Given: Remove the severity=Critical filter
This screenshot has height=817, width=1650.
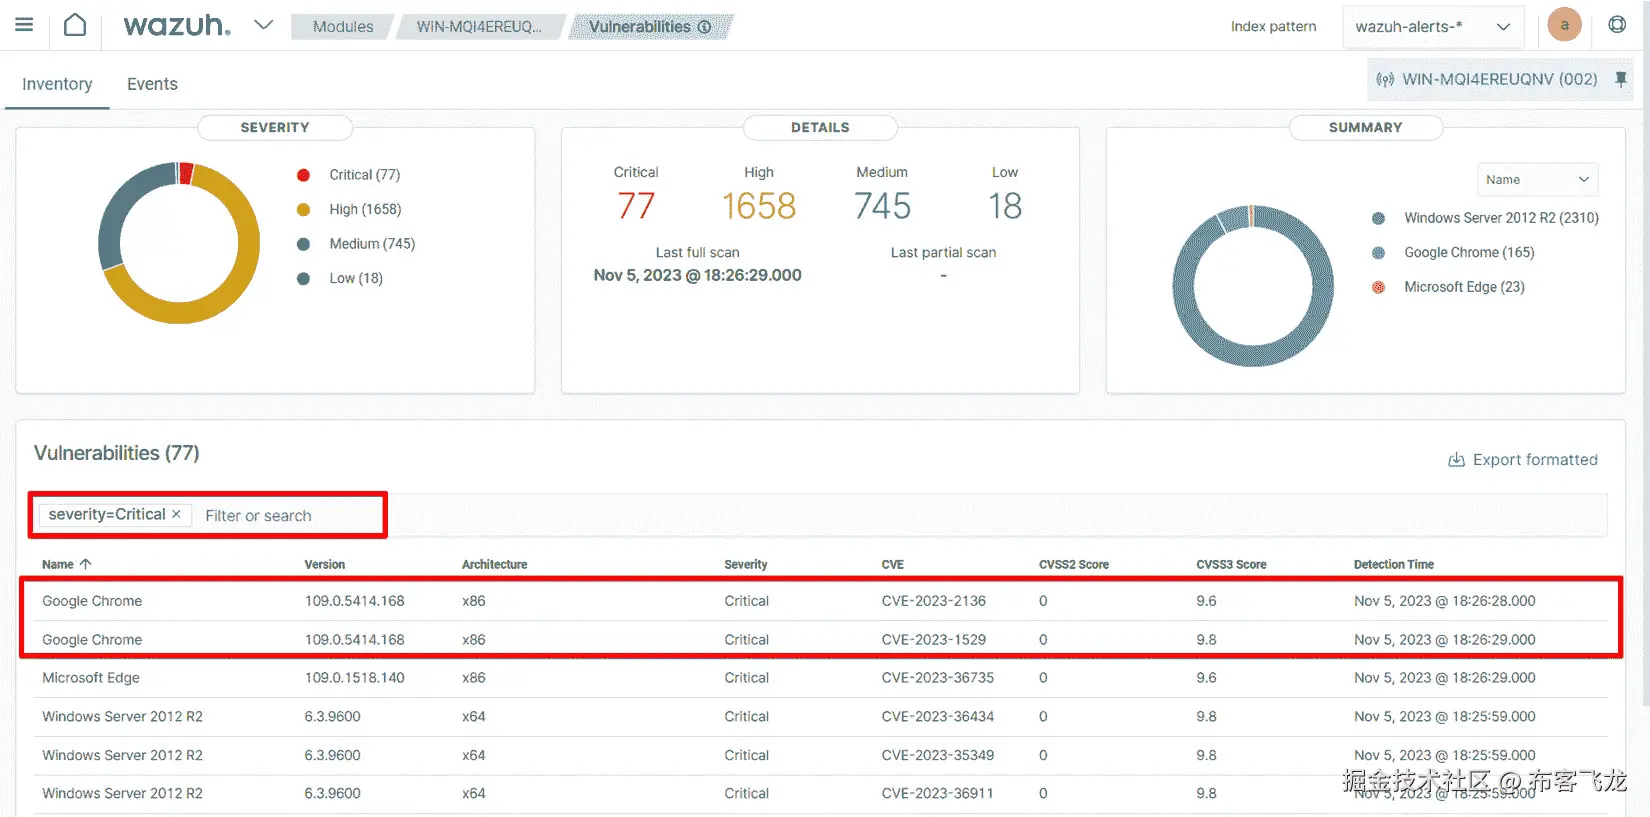Looking at the screenshot, I should [x=176, y=514].
